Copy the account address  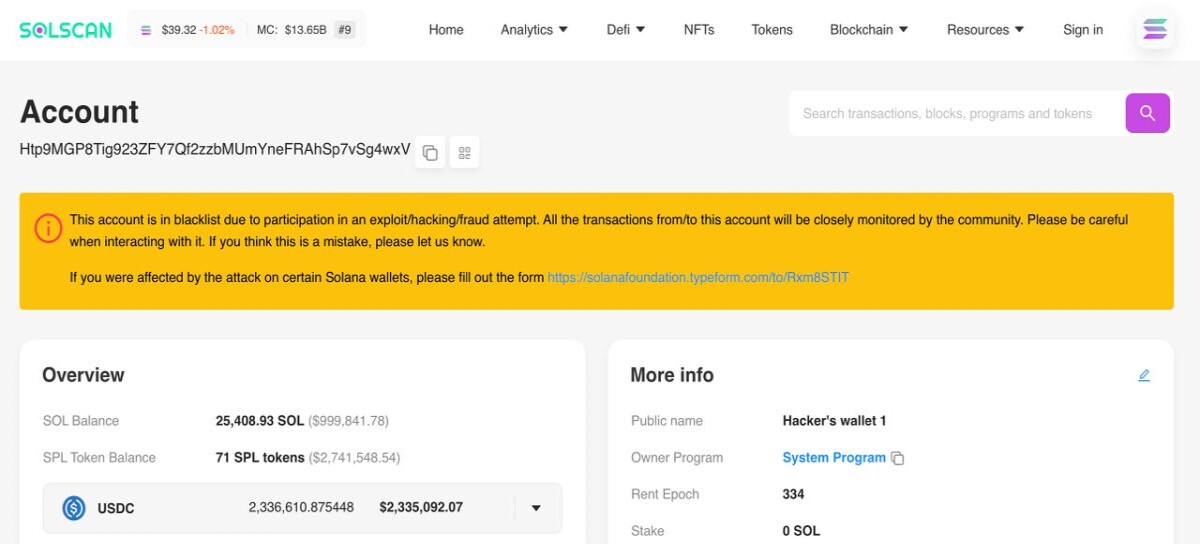(x=430, y=152)
